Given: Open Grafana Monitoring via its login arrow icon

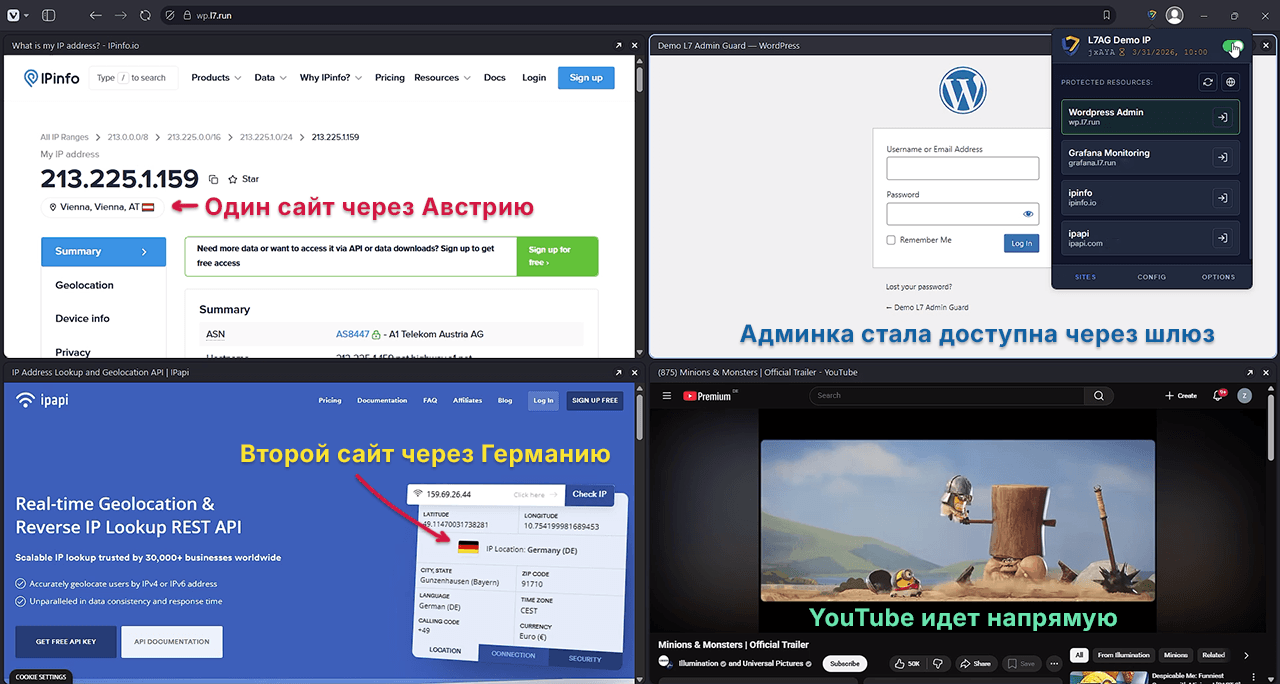Looking at the screenshot, I should (1222, 157).
